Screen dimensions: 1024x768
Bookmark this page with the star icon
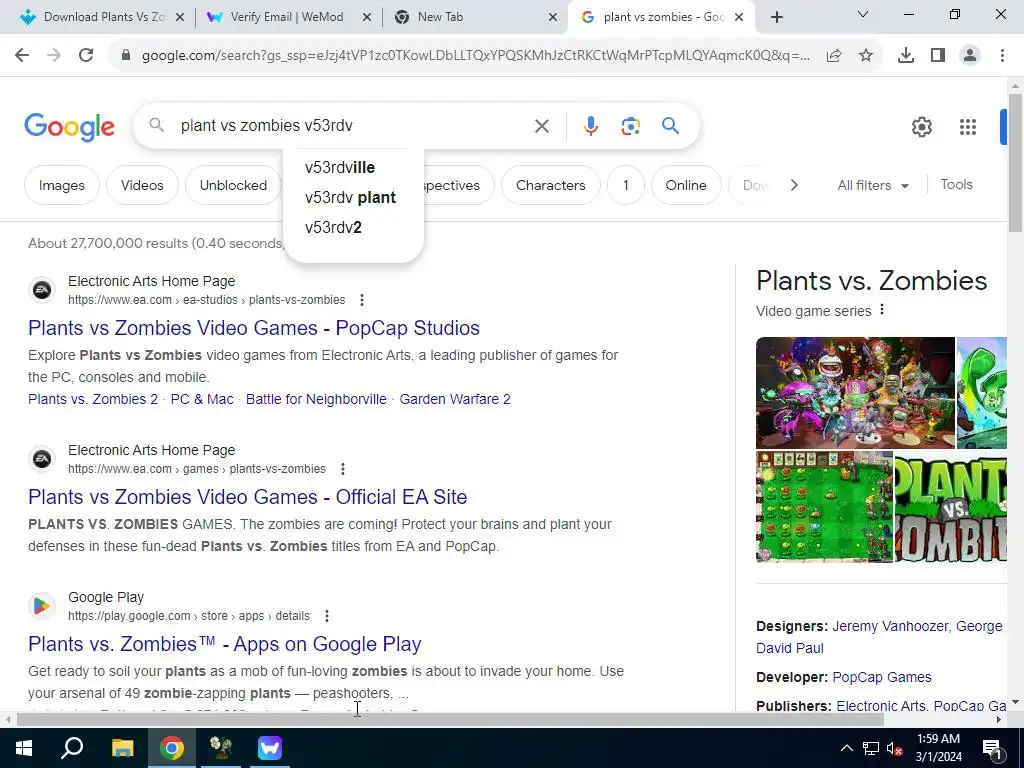pos(866,56)
